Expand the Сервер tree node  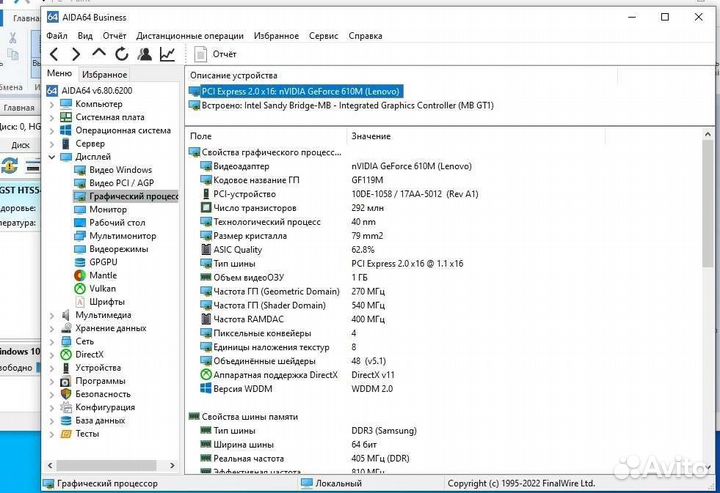pos(51,144)
